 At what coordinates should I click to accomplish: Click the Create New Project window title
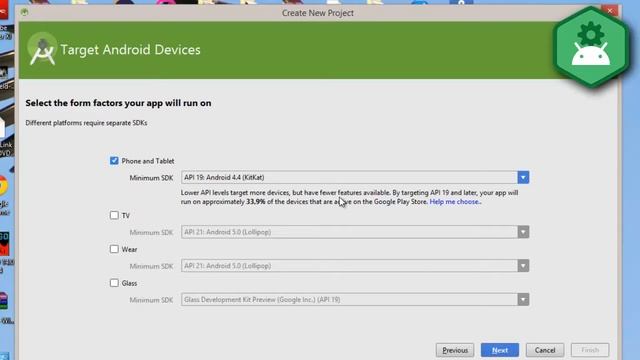tap(318, 13)
